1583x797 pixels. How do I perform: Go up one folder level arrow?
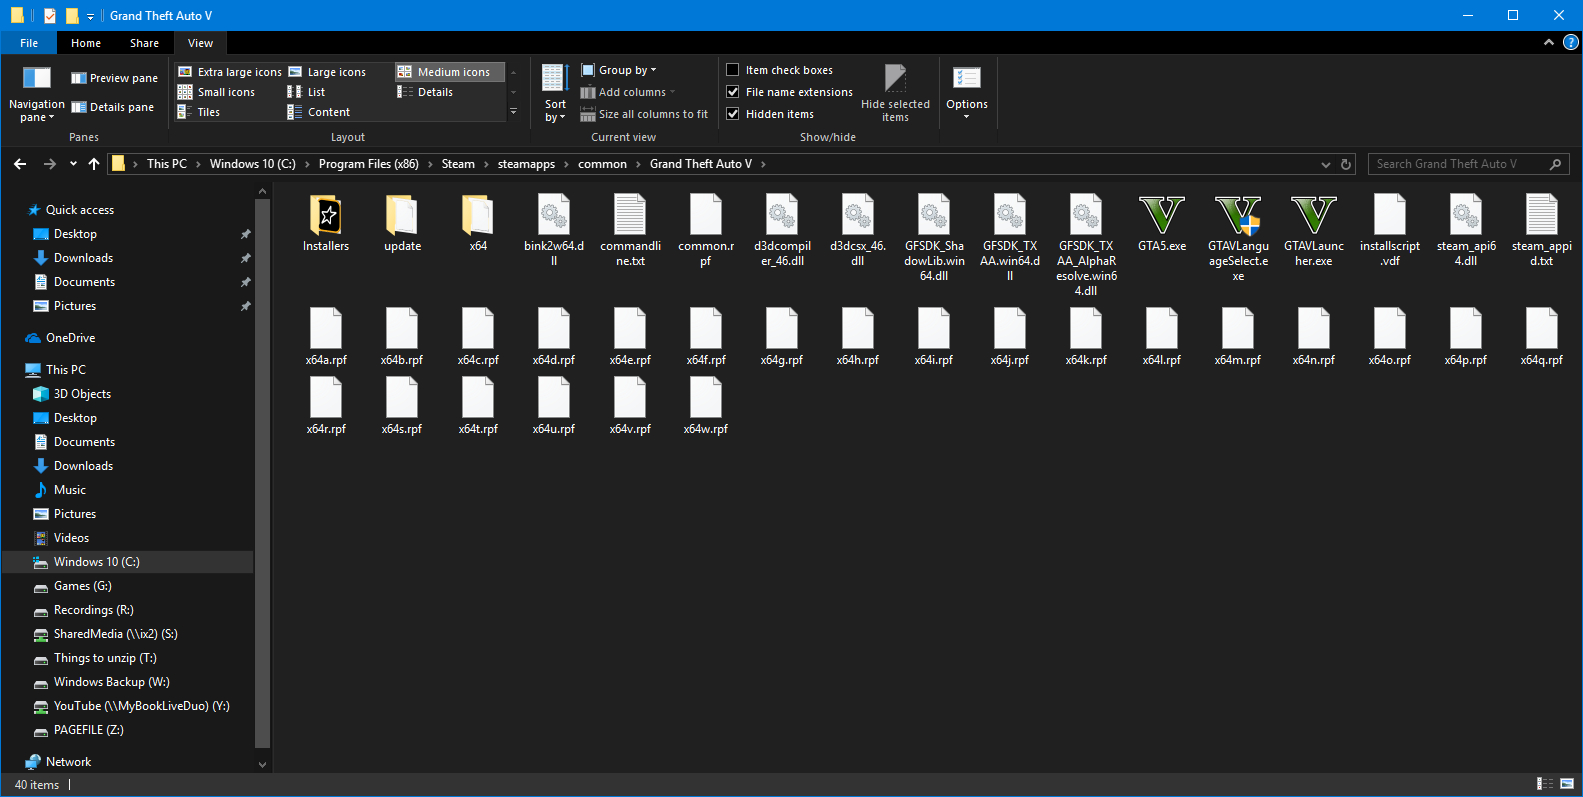(94, 164)
